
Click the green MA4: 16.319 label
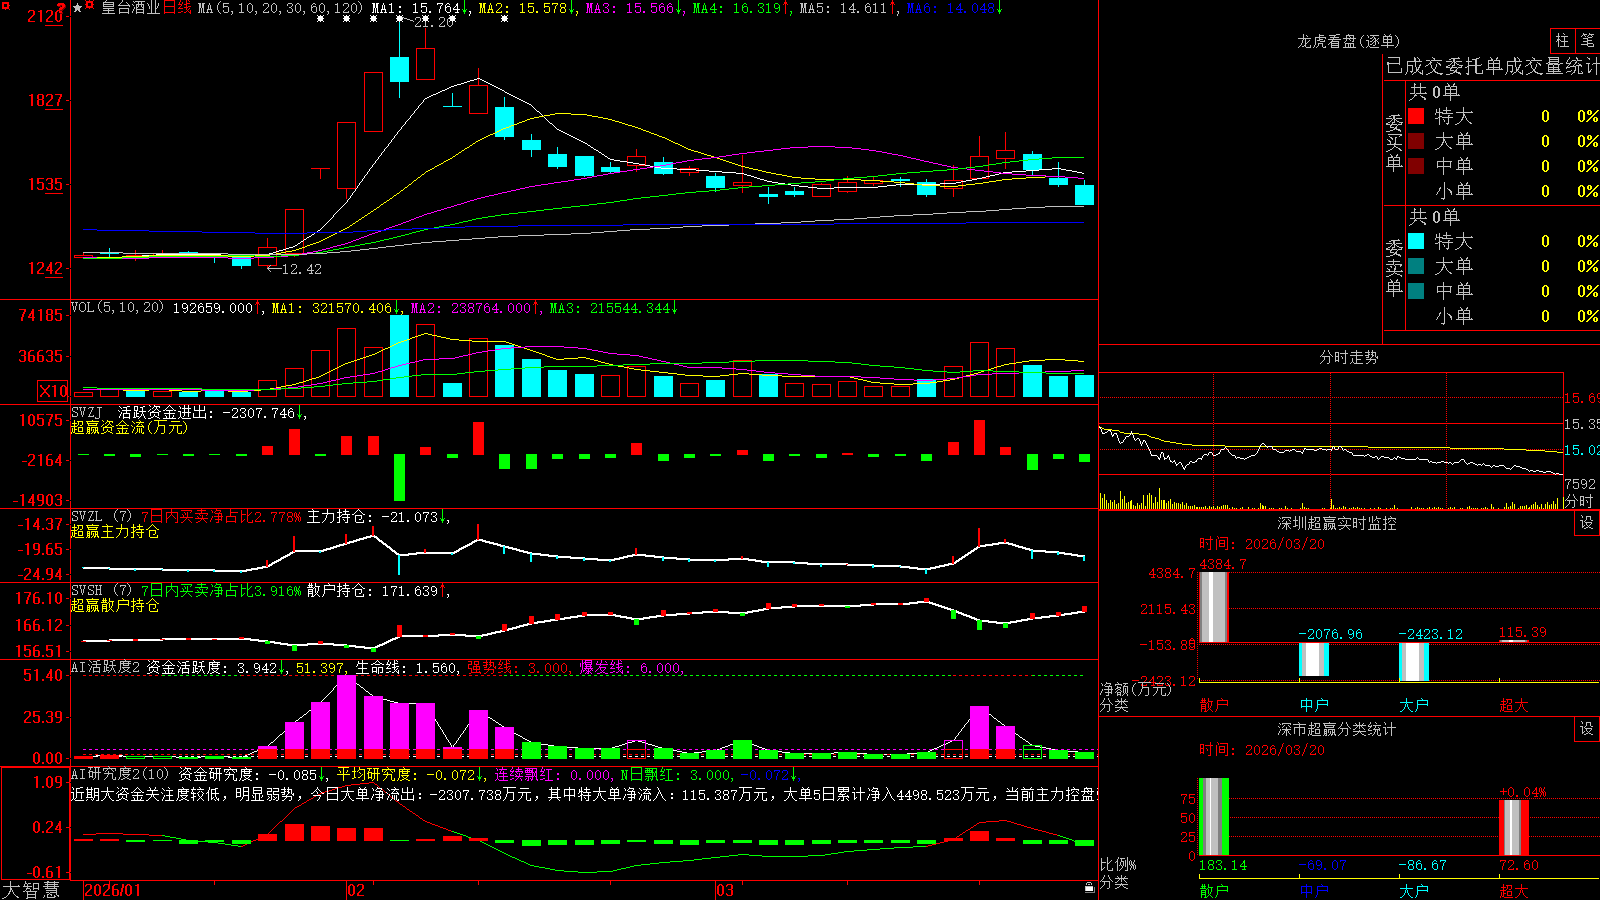click(x=740, y=8)
